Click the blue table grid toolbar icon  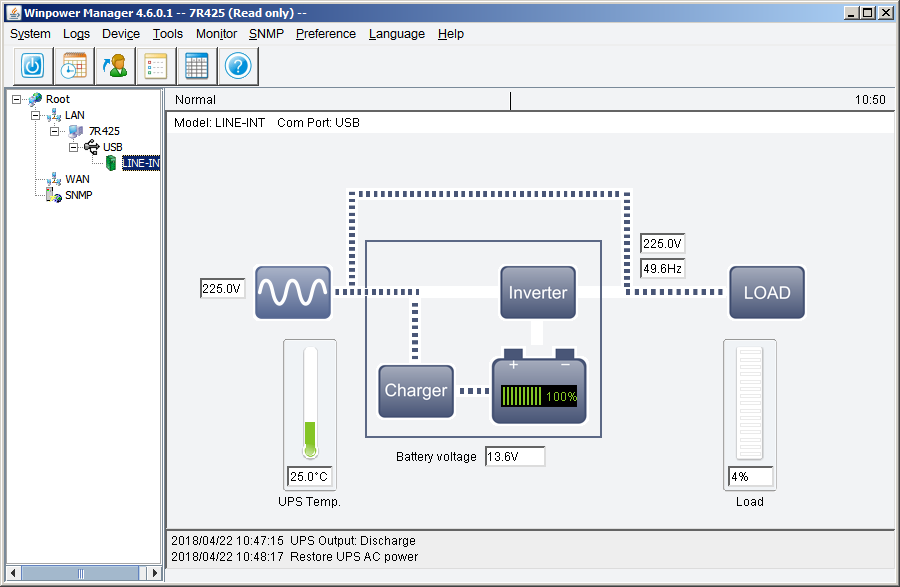197,67
